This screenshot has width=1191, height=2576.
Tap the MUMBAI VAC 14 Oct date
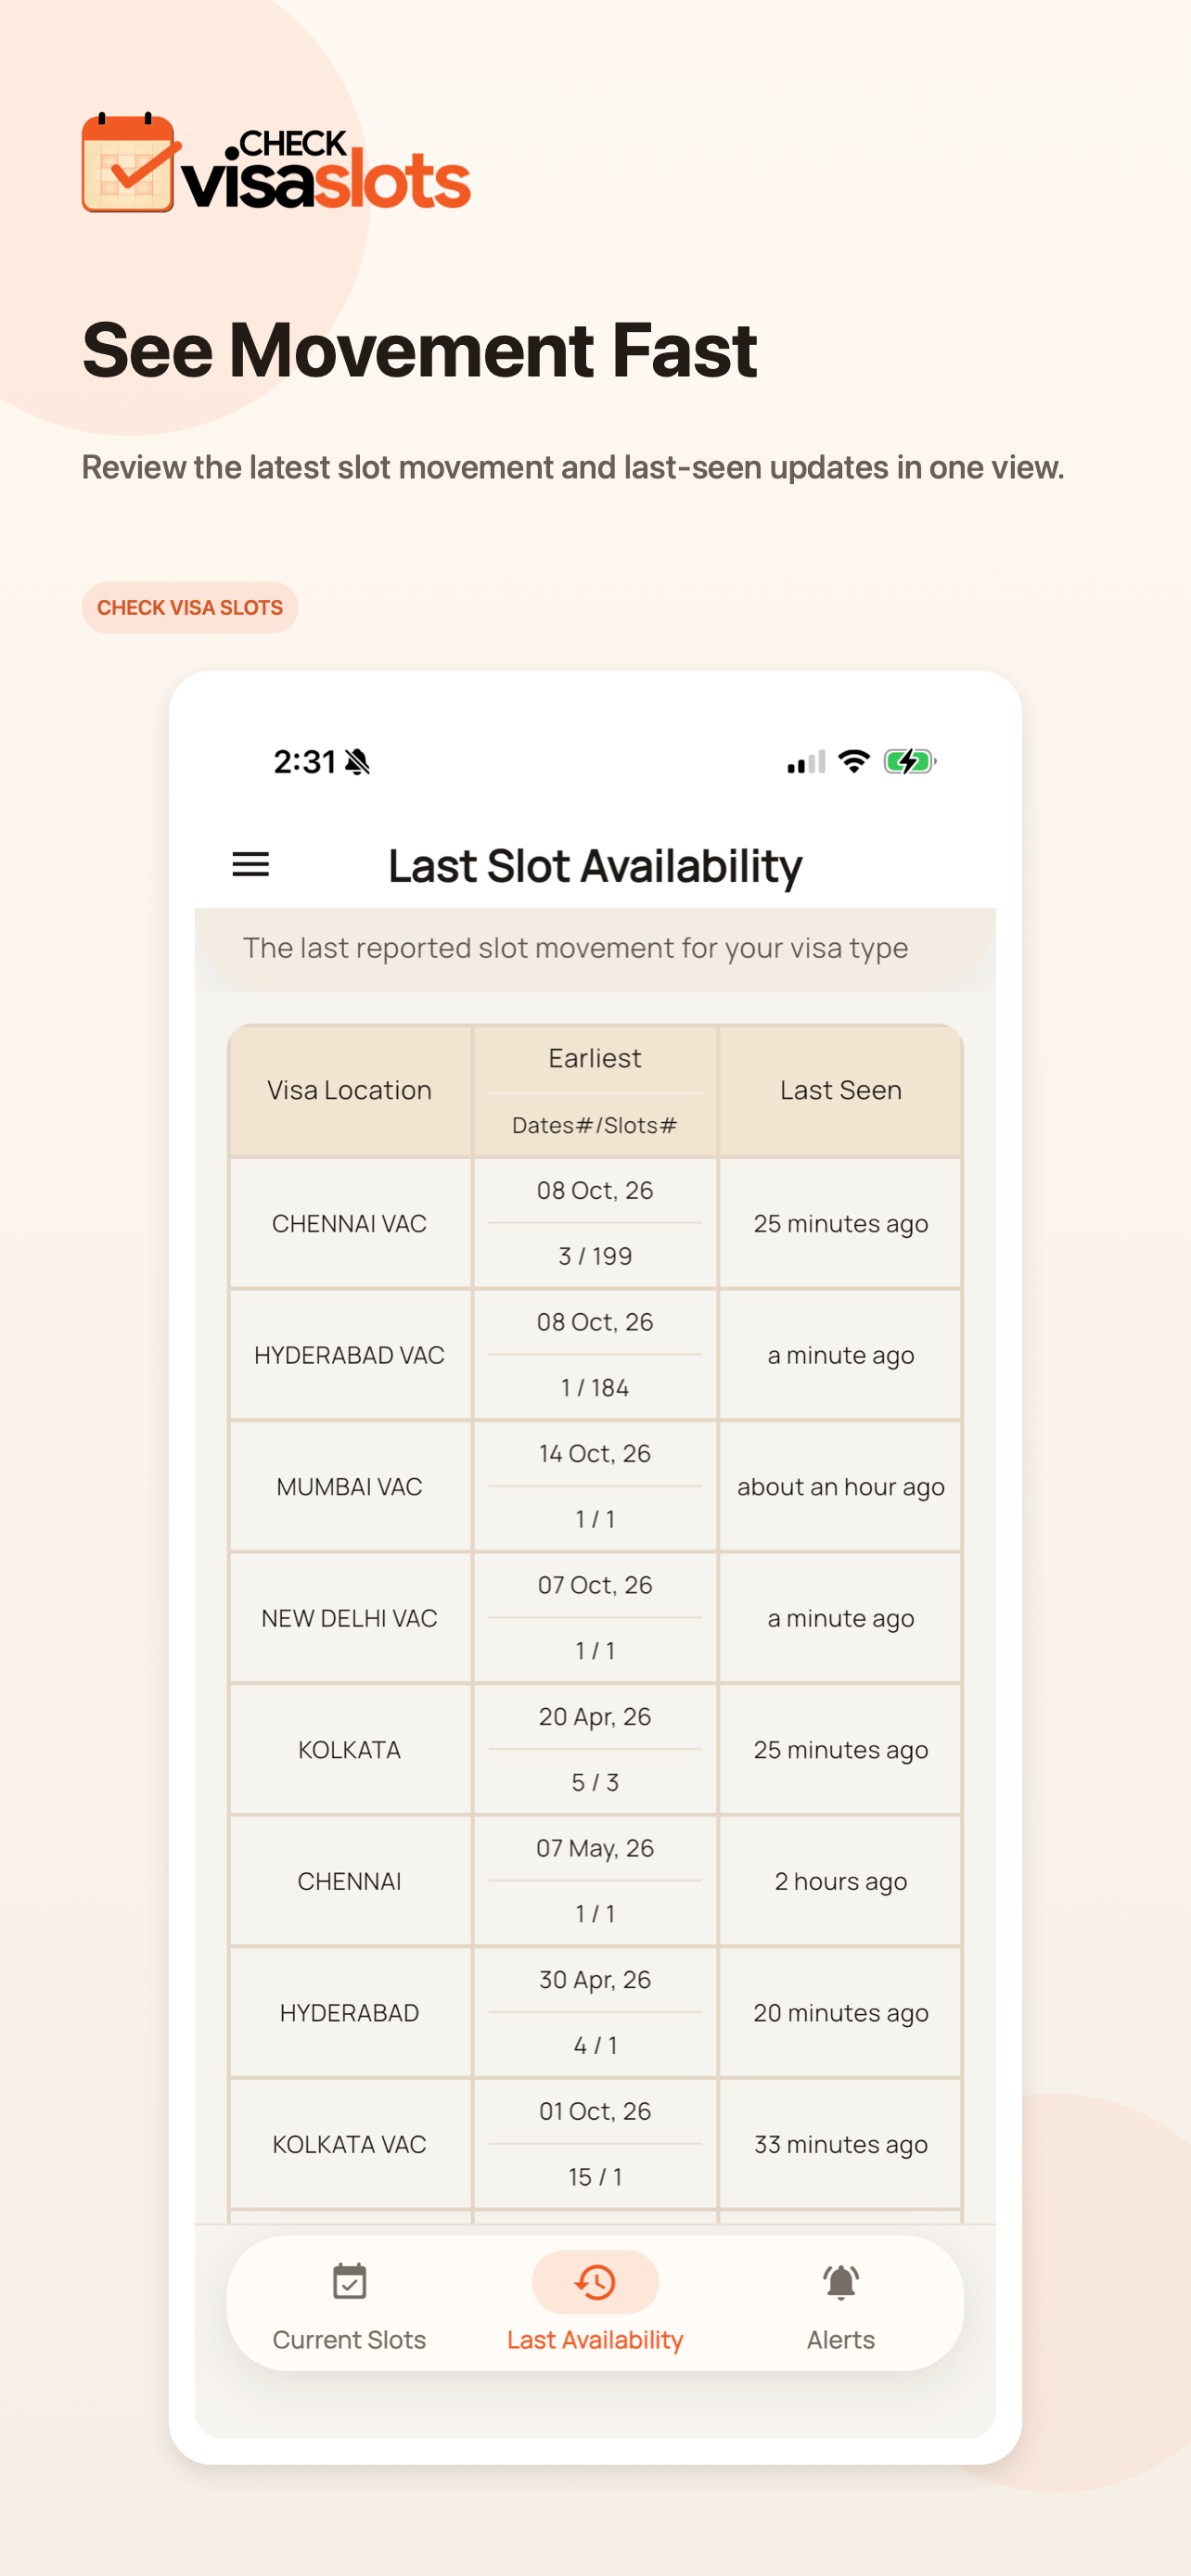[x=595, y=1453]
